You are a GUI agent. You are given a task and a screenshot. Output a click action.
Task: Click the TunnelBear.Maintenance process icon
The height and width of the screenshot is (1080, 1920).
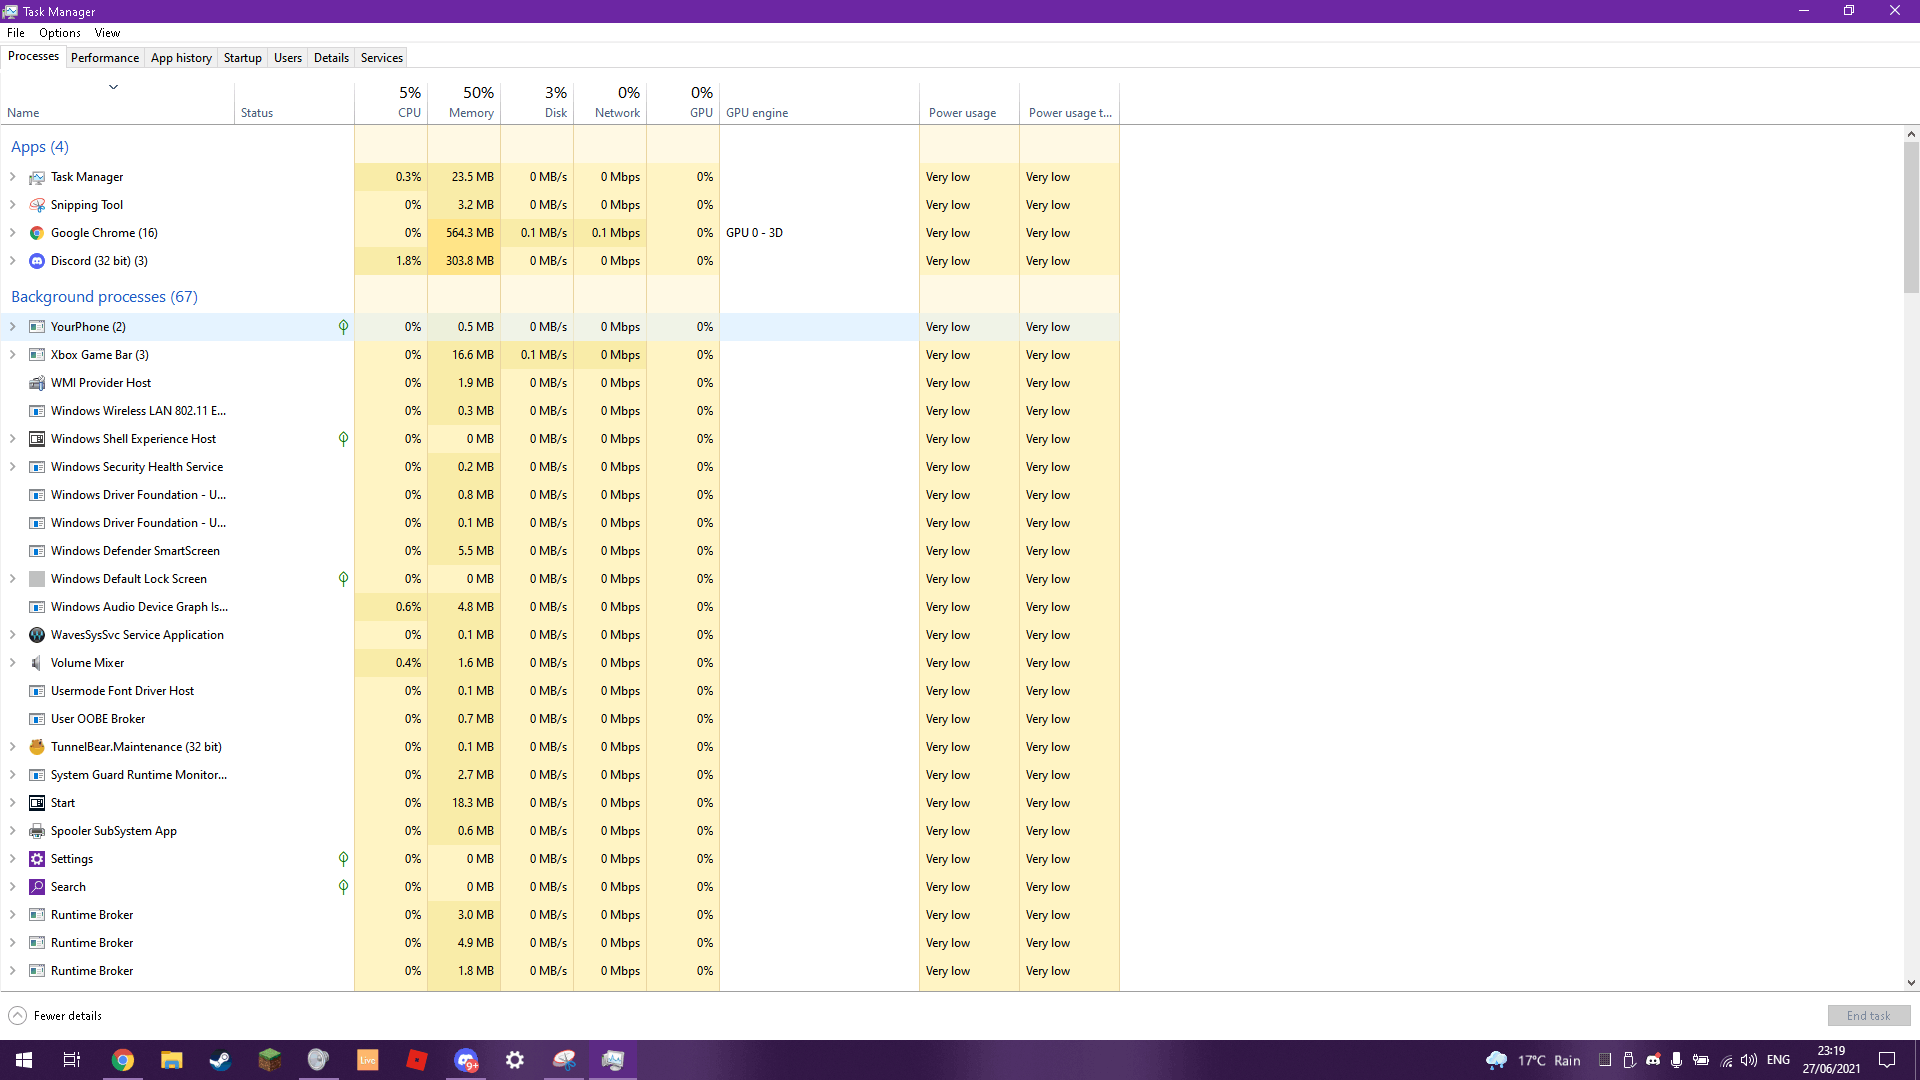(x=37, y=747)
